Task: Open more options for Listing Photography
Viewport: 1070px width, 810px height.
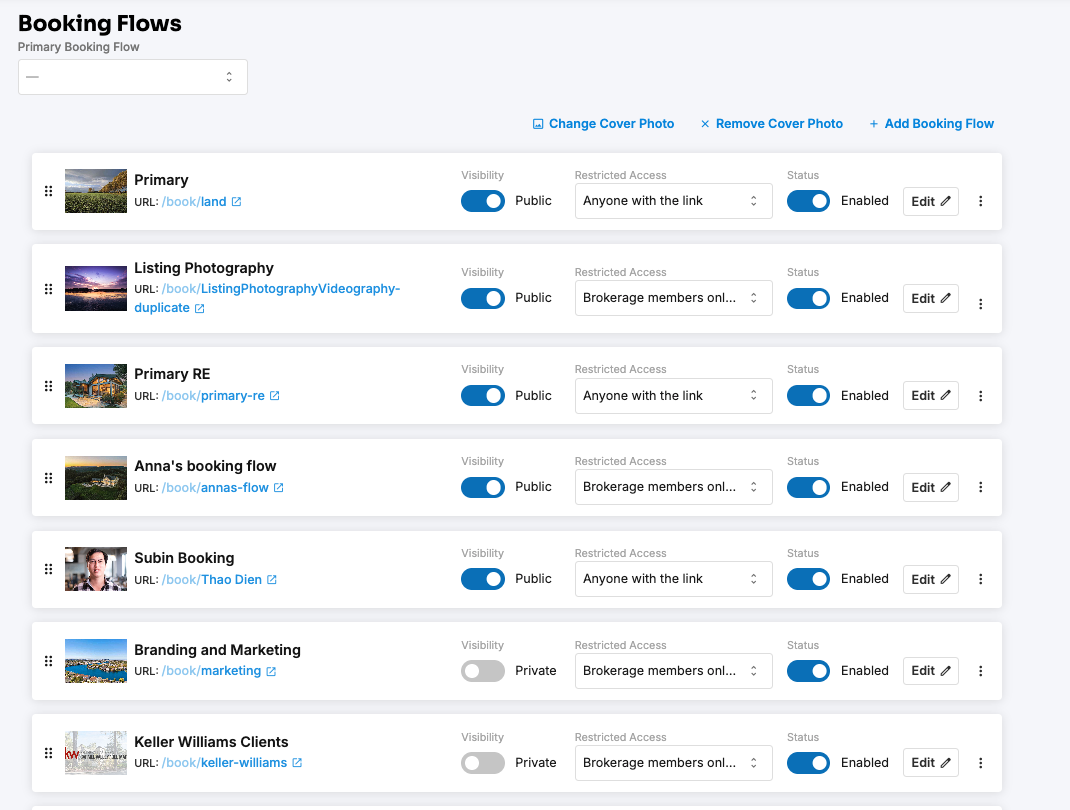Action: point(981,304)
